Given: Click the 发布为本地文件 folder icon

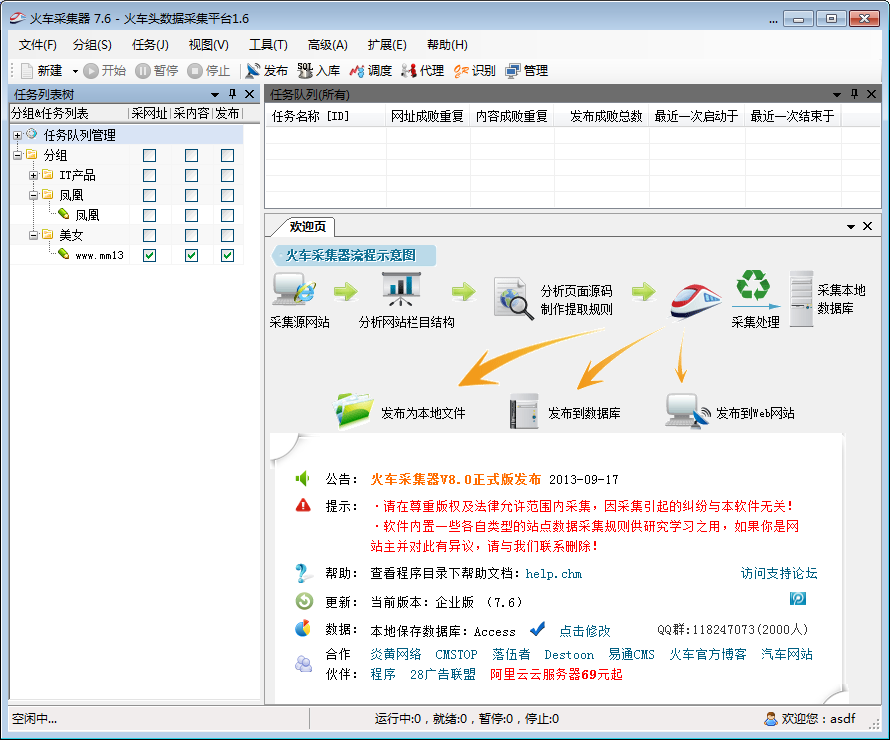Looking at the screenshot, I should pos(353,411).
